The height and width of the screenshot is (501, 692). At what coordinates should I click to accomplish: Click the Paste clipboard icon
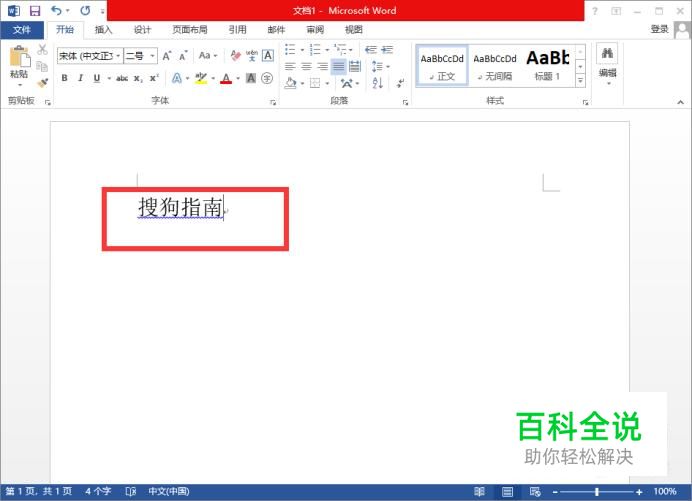click(x=19, y=57)
